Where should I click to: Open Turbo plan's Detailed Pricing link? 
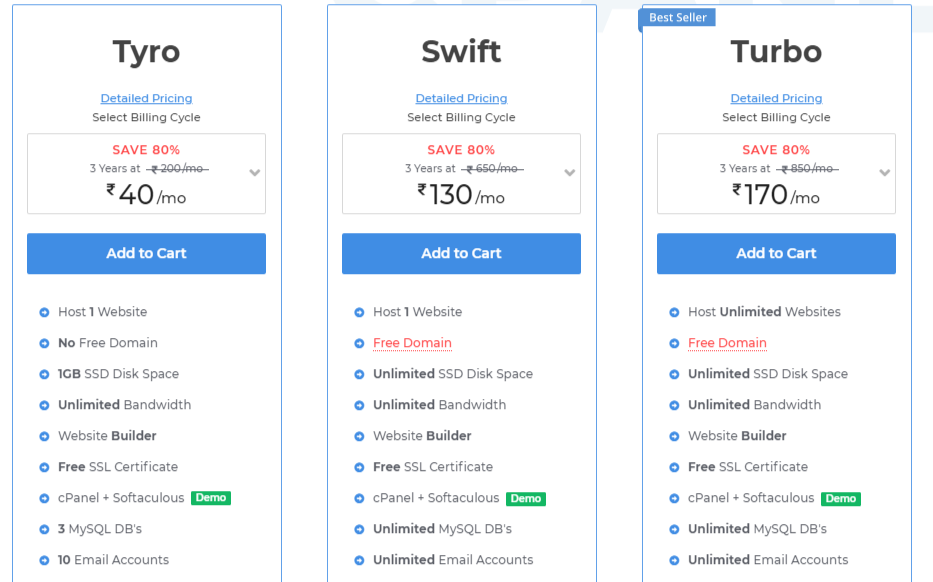point(776,98)
